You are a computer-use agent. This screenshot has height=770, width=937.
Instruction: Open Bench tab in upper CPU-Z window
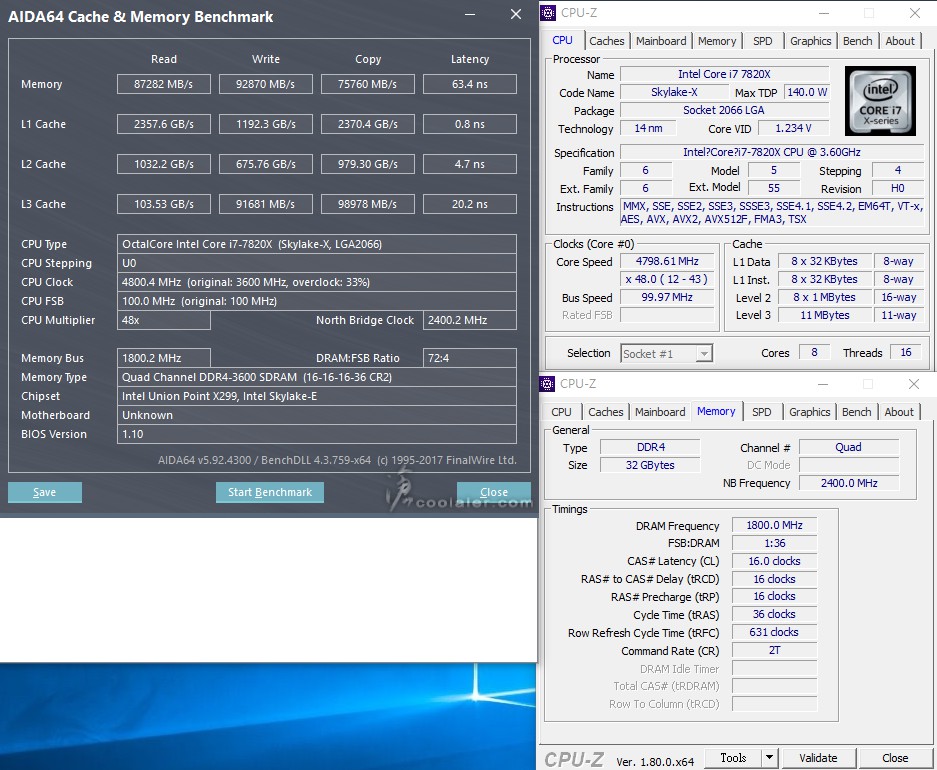click(x=858, y=41)
